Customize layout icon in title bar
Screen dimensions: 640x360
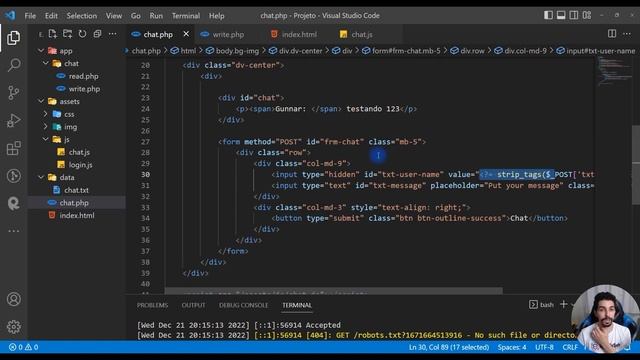587,15
